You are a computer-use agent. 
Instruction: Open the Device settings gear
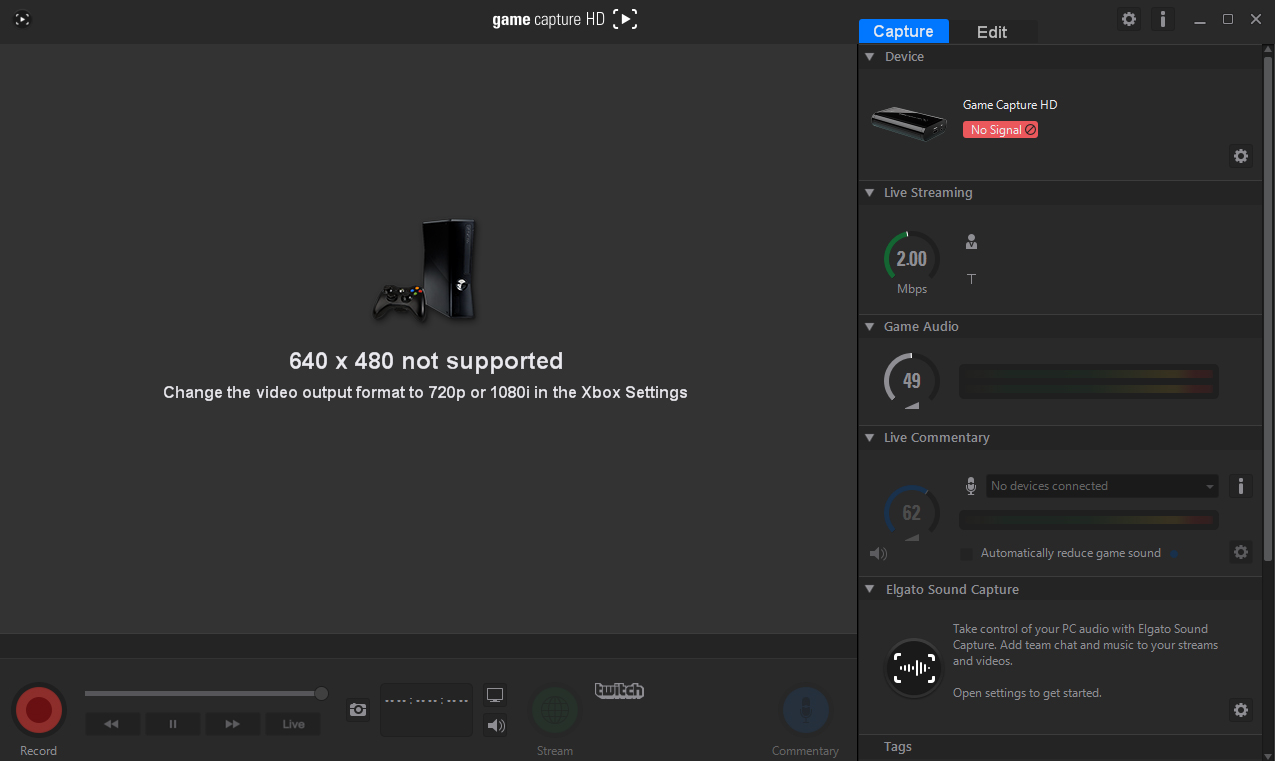tap(1241, 156)
